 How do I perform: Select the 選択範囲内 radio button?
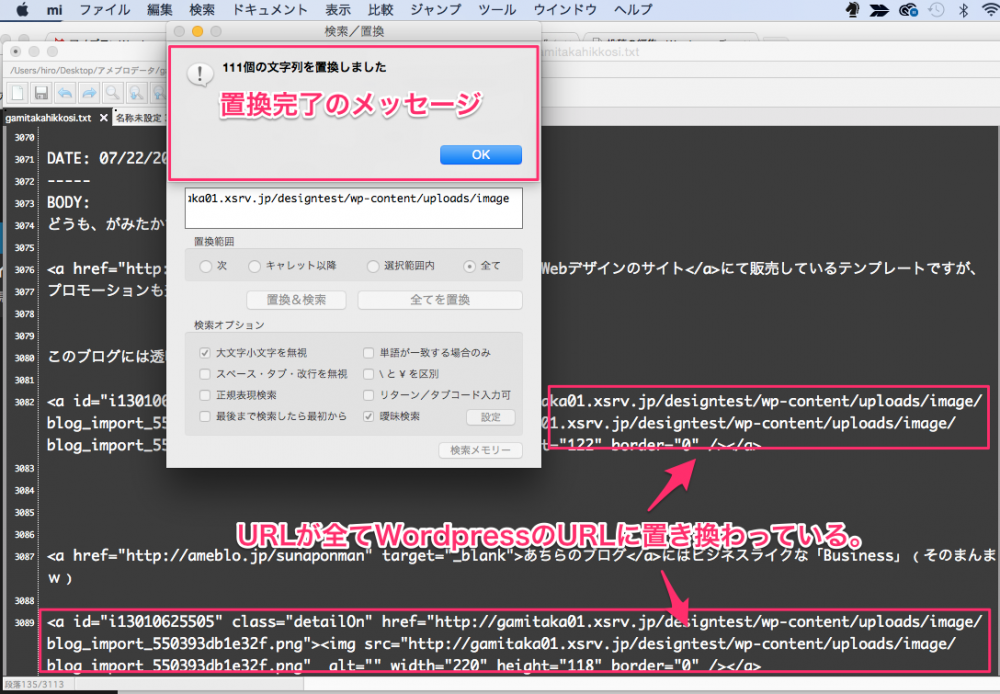tap(373, 266)
